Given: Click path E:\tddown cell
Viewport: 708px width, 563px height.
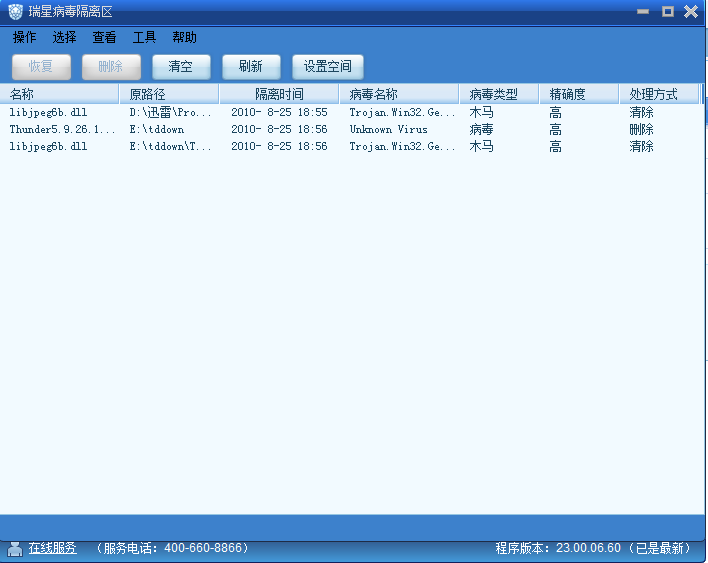Looking at the screenshot, I should 157,130.
